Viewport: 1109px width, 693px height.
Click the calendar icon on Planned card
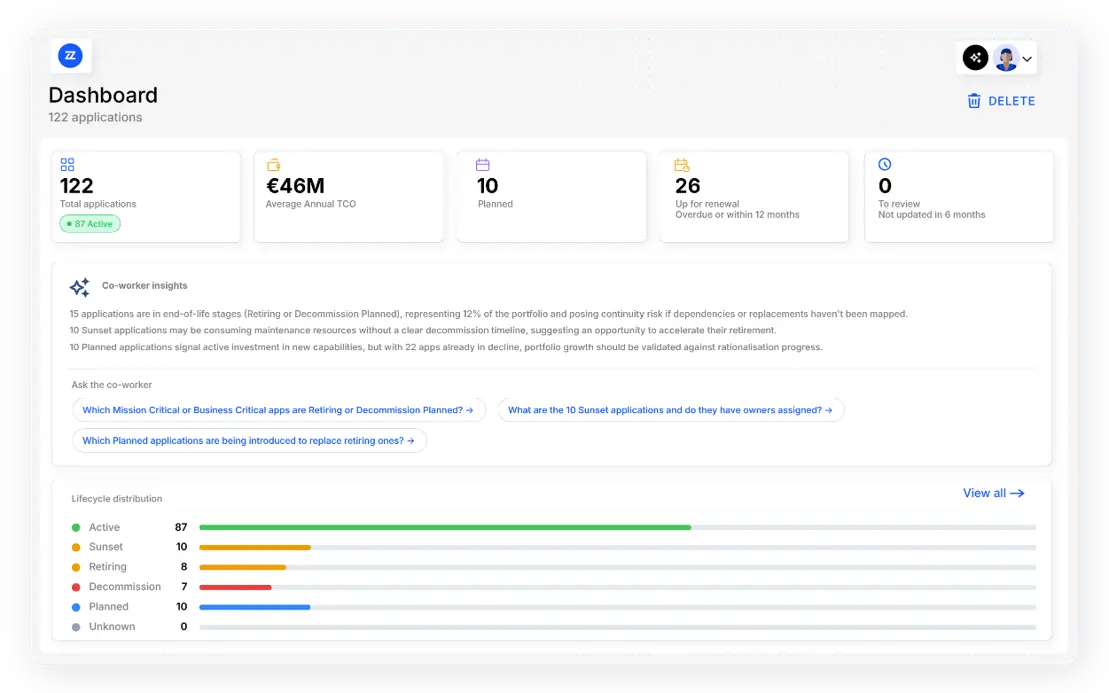tap(482, 165)
